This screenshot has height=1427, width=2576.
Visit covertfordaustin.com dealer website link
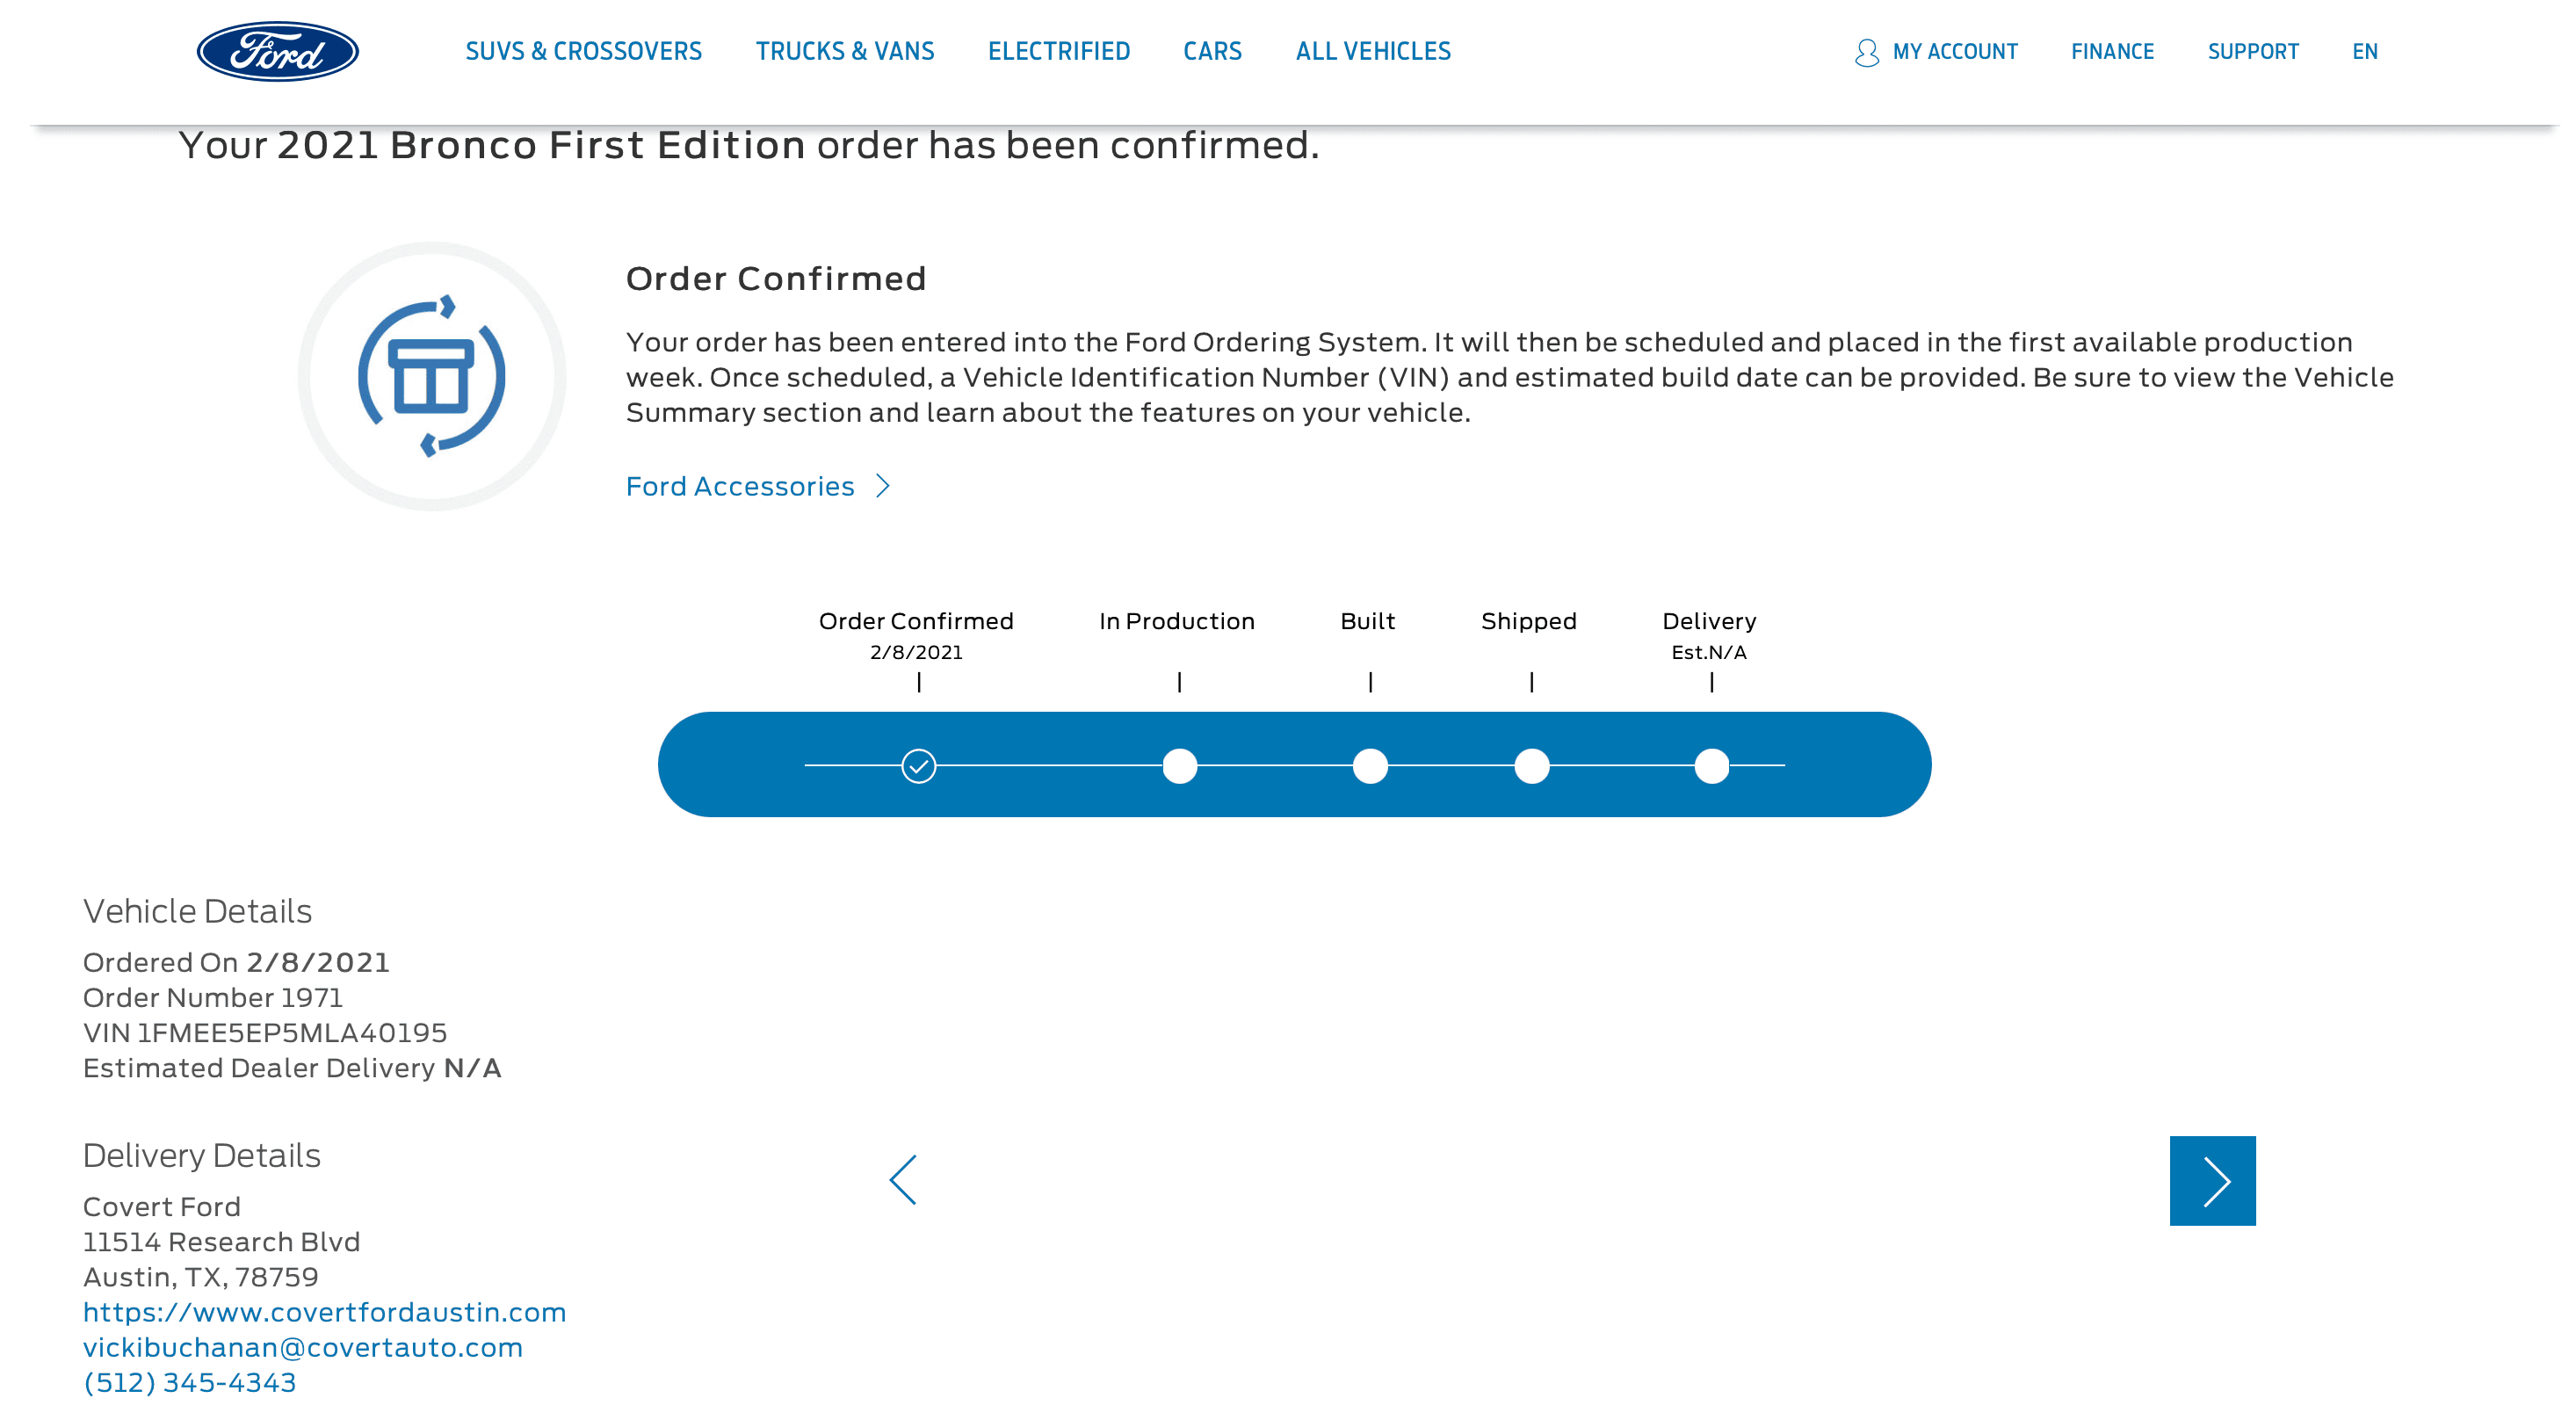[x=324, y=1312]
